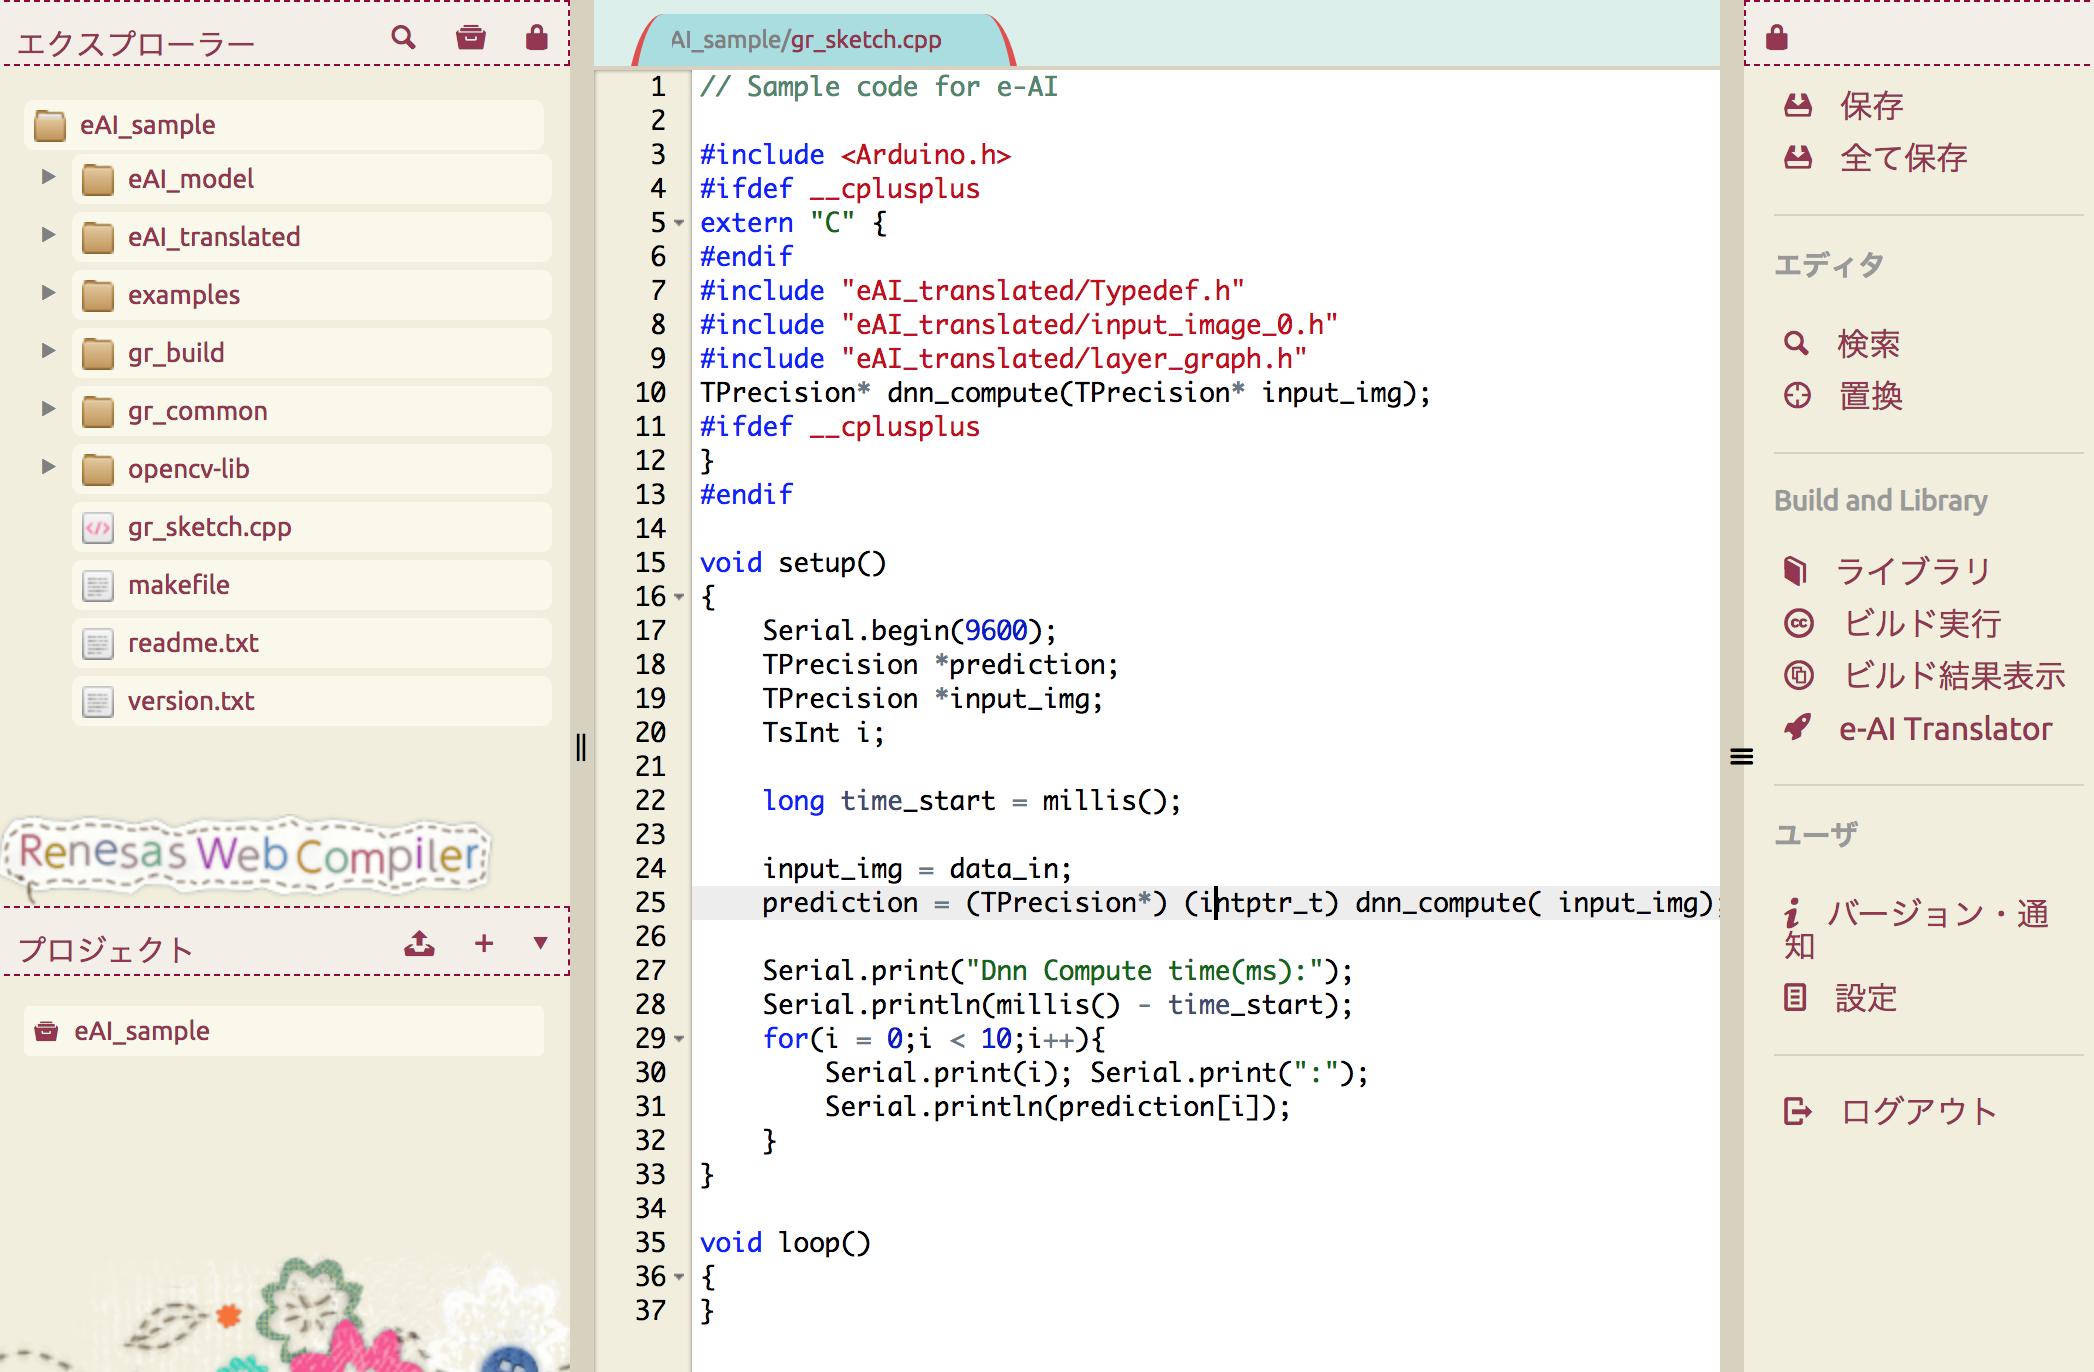
Task: Expand the eAI_model folder
Action: 48,177
